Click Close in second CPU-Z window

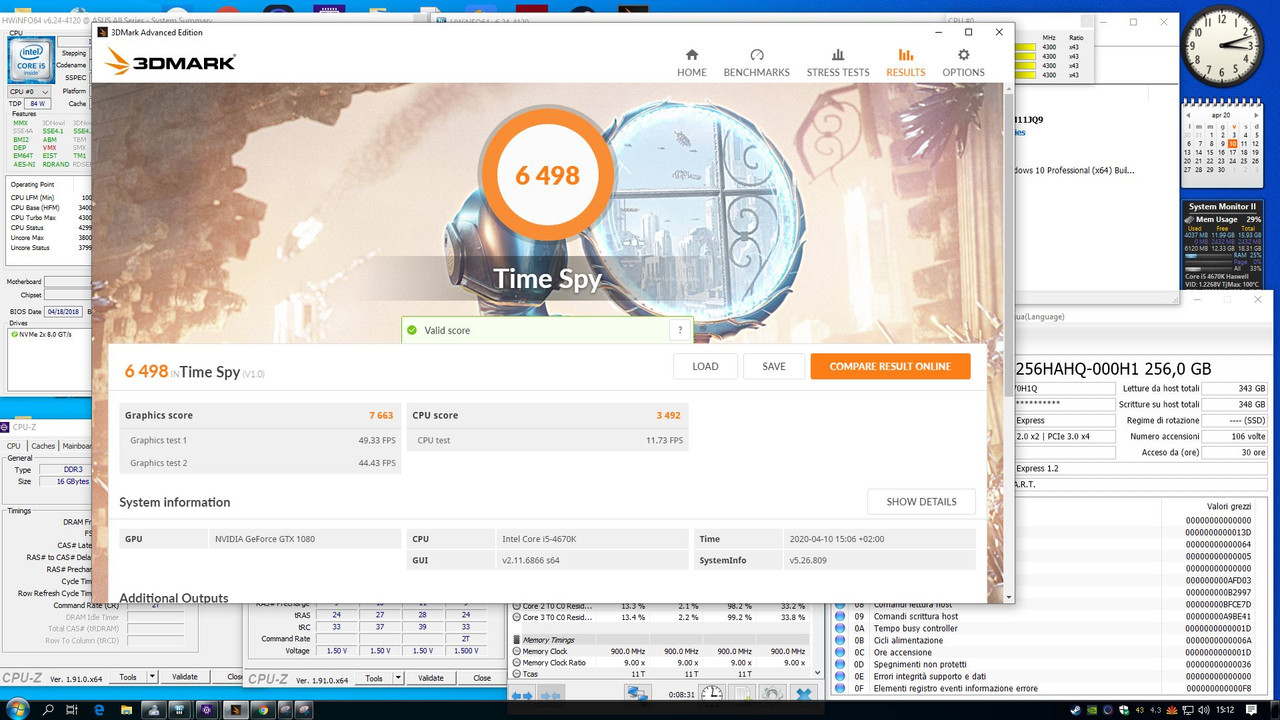coord(482,678)
